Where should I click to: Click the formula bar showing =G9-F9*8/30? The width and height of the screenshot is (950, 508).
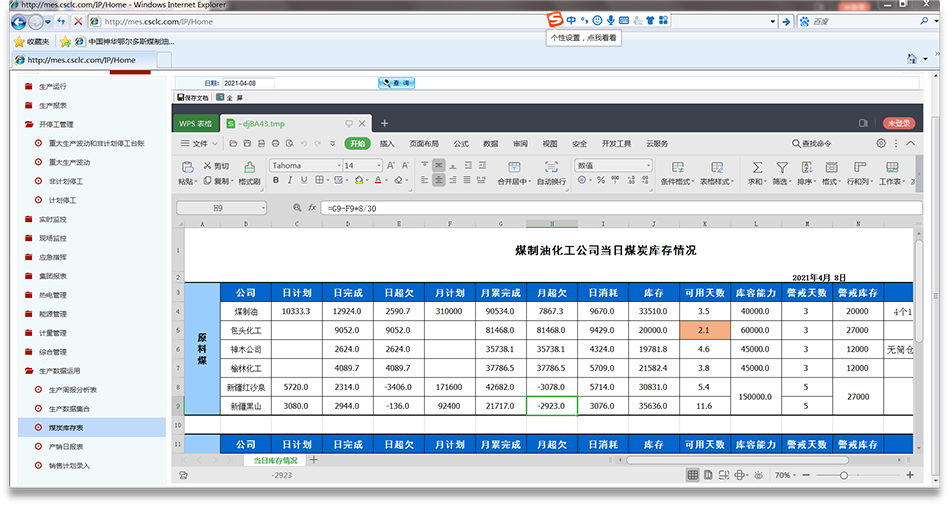[x=621, y=208]
